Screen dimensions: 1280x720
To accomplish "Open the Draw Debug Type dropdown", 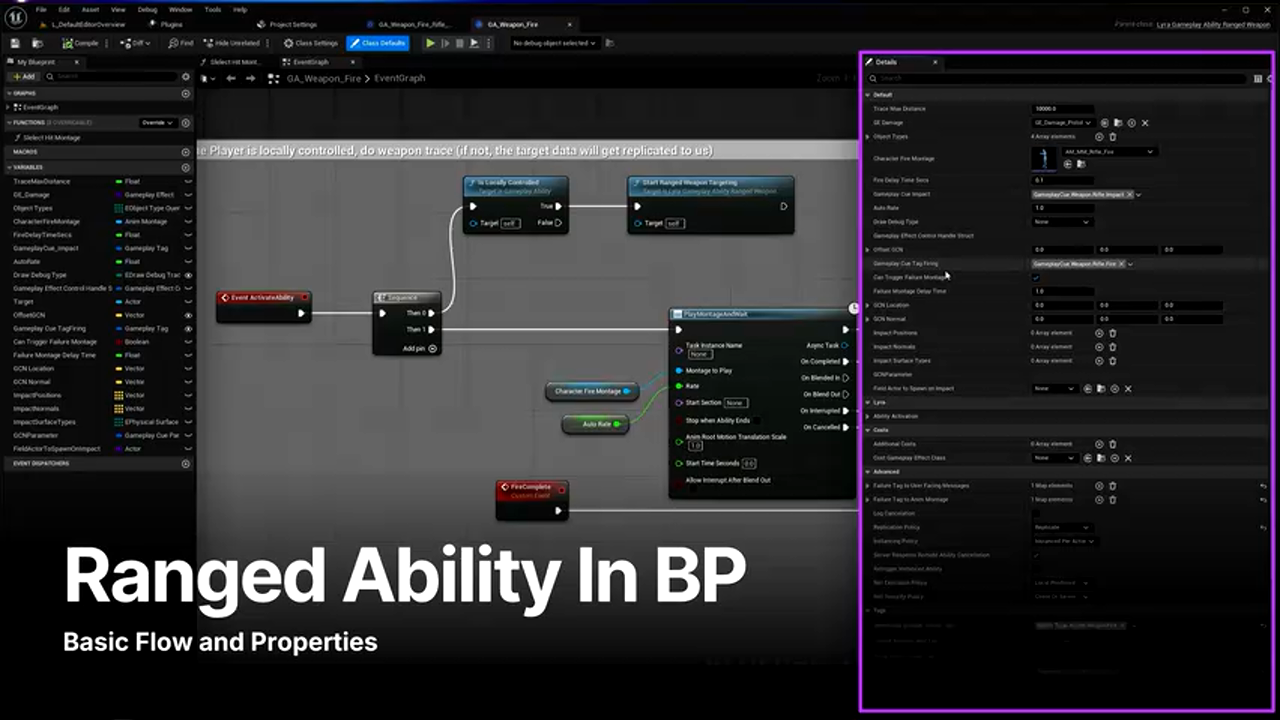I will (x=1061, y=222).
